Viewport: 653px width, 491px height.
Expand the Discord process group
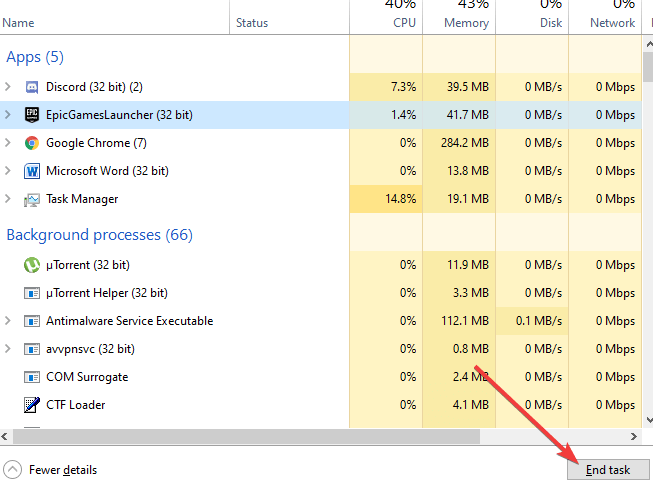pyautogui.click(x=9, y=87)
